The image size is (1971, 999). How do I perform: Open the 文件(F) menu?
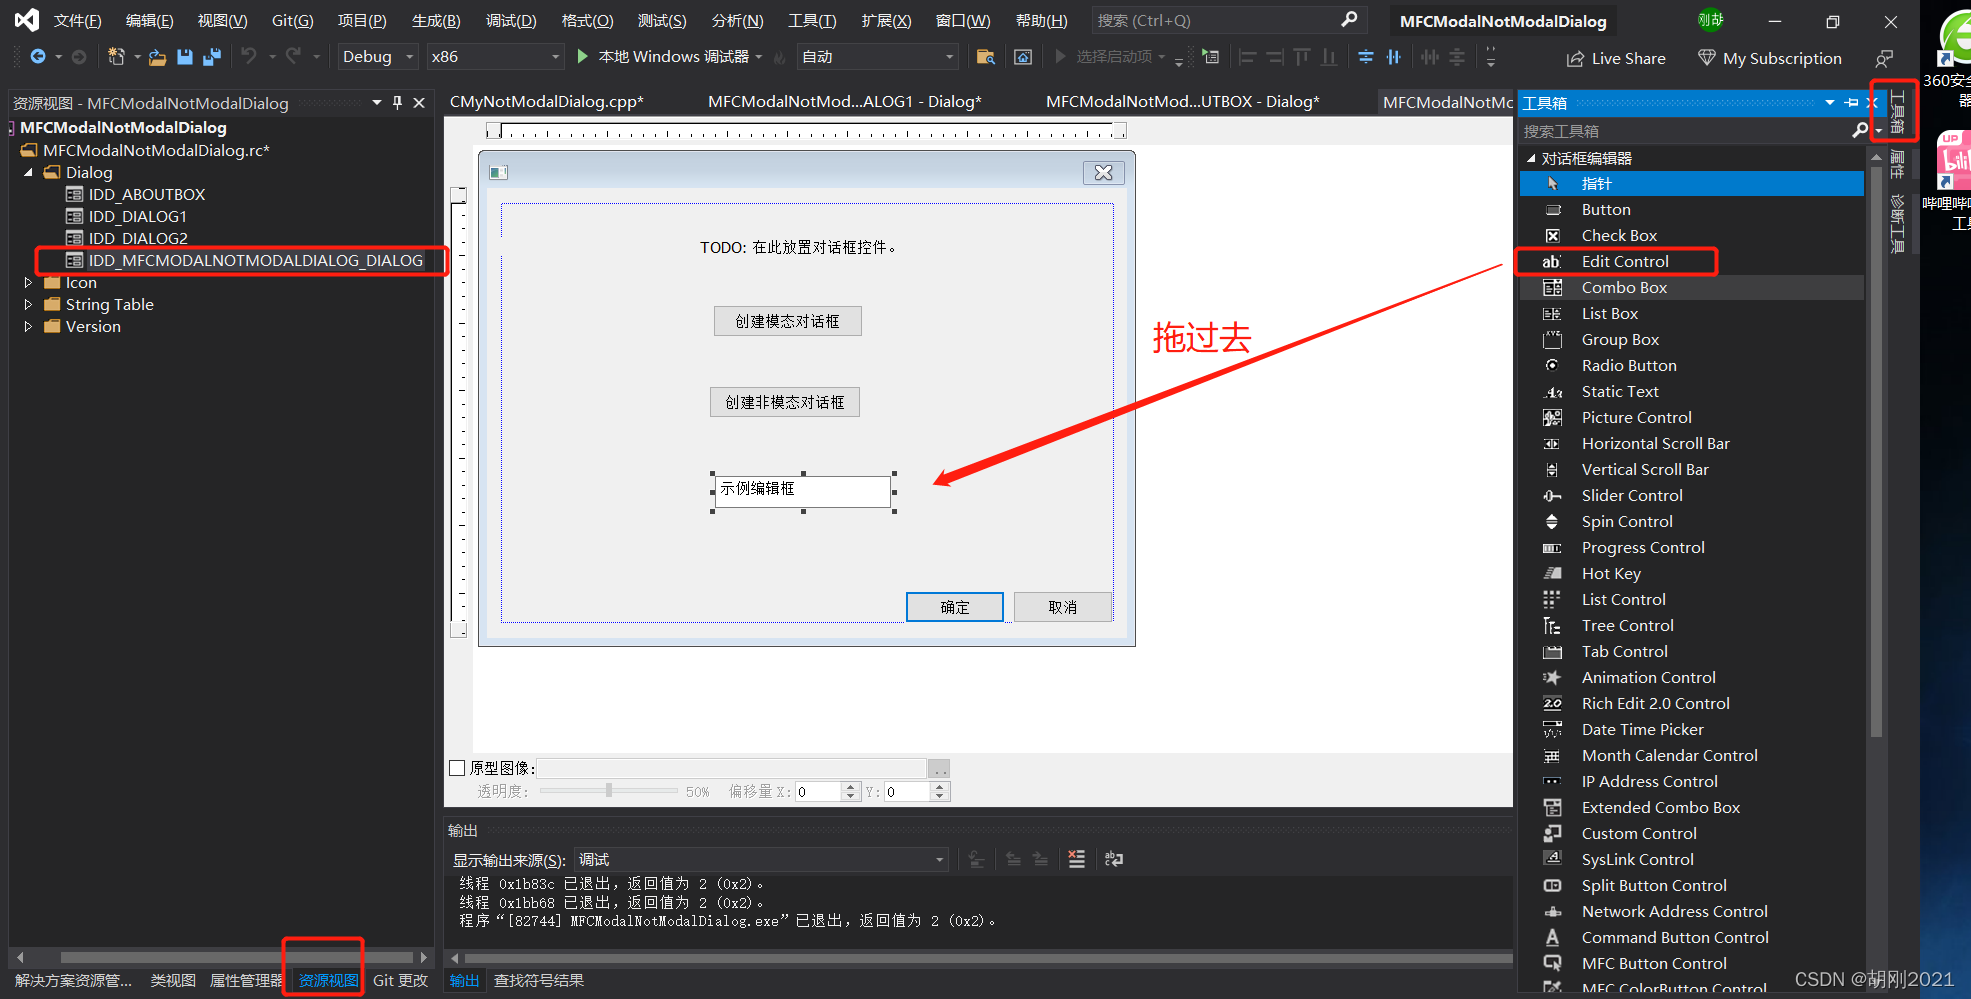77,20
